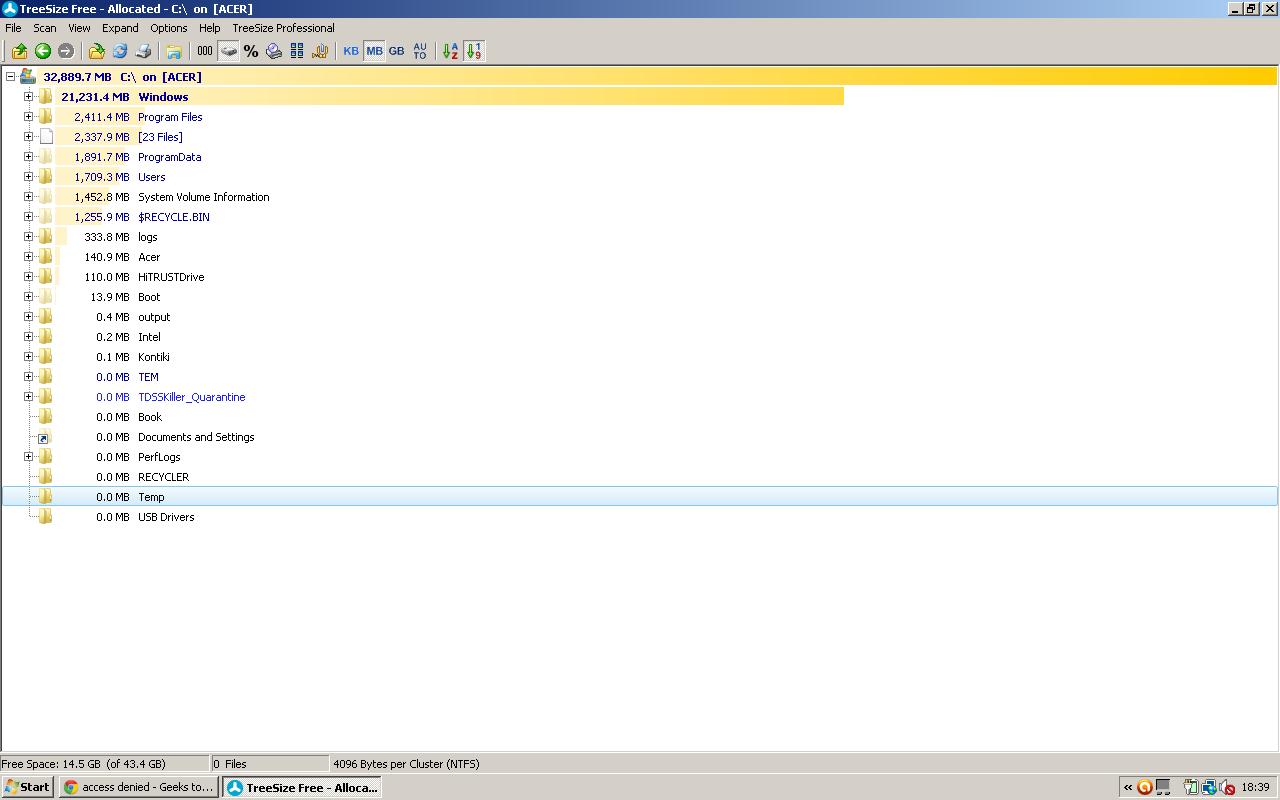1280x800 pixels.
Task: Switch to the access denied Chrome taskbar window
Action: click(x=138, y=787)
